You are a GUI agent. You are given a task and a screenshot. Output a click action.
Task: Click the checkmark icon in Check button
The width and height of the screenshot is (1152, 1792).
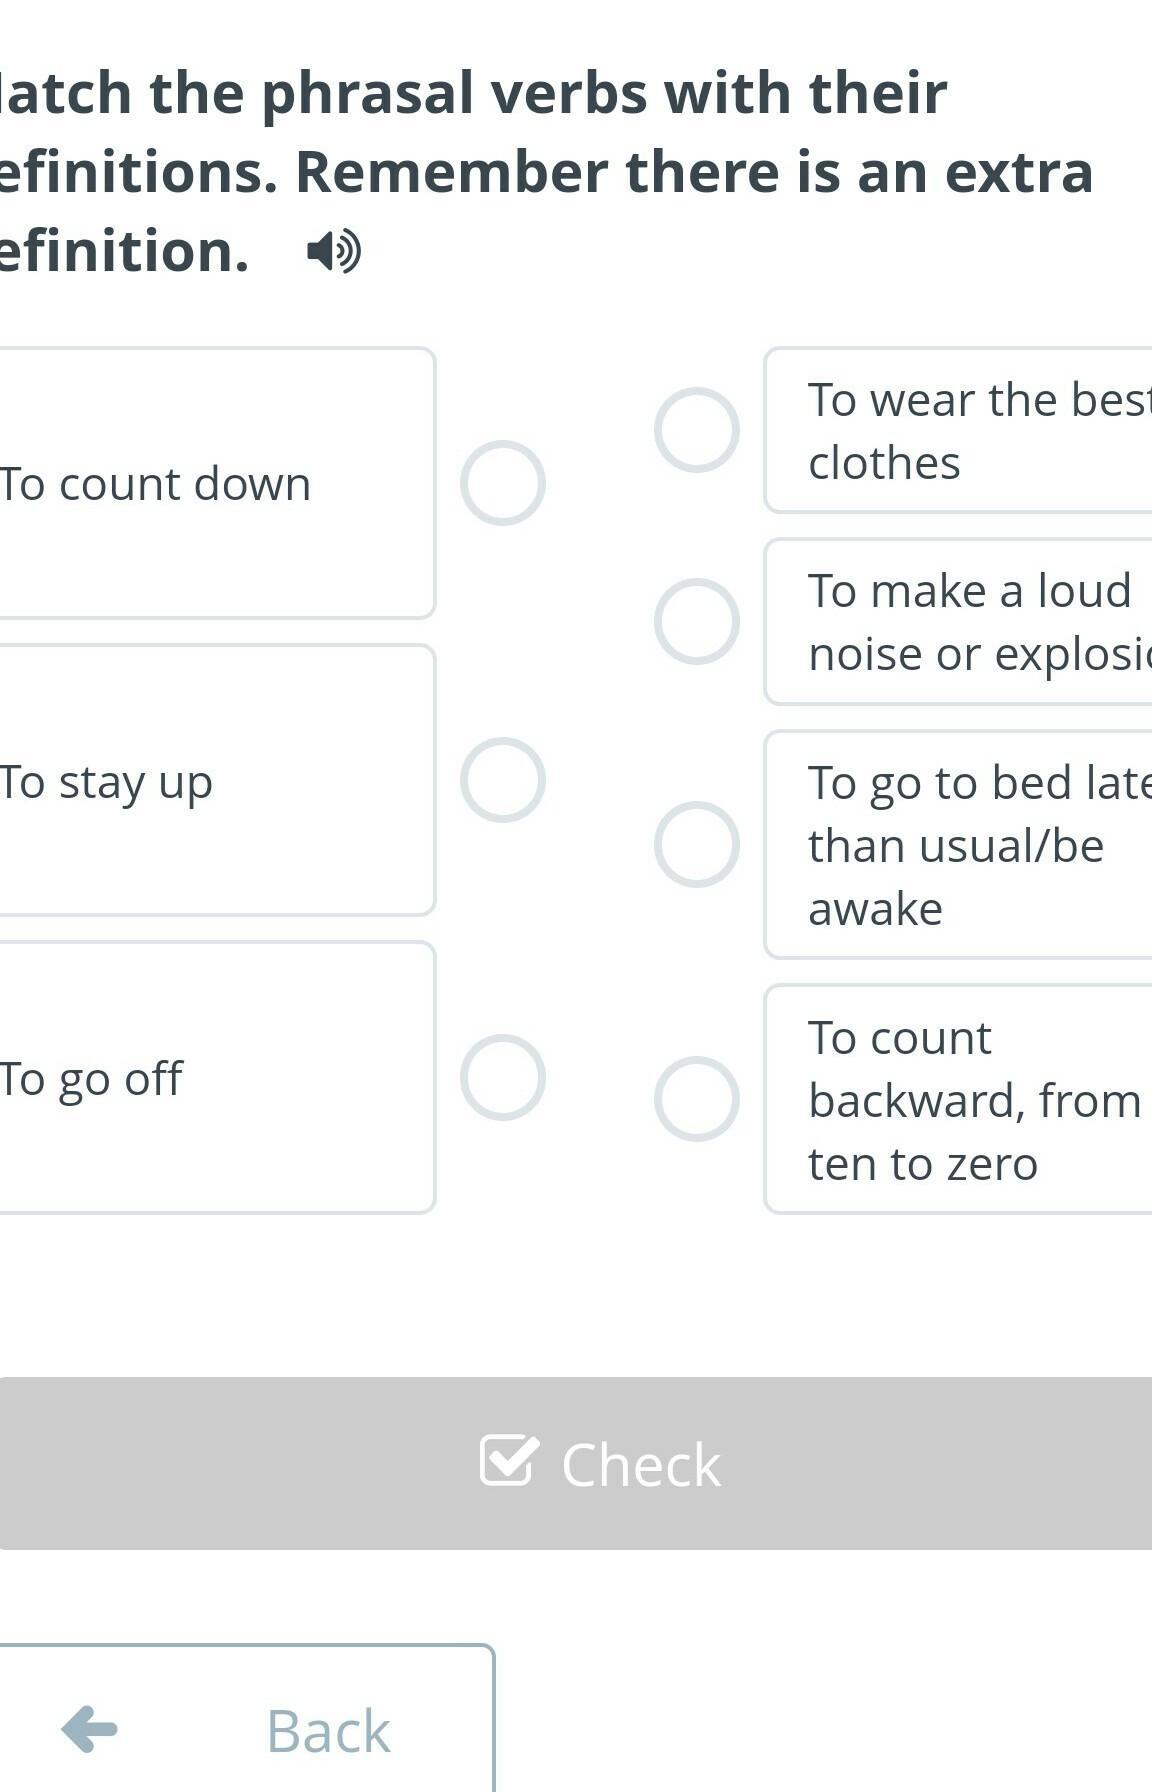[x=509, y=1460]
